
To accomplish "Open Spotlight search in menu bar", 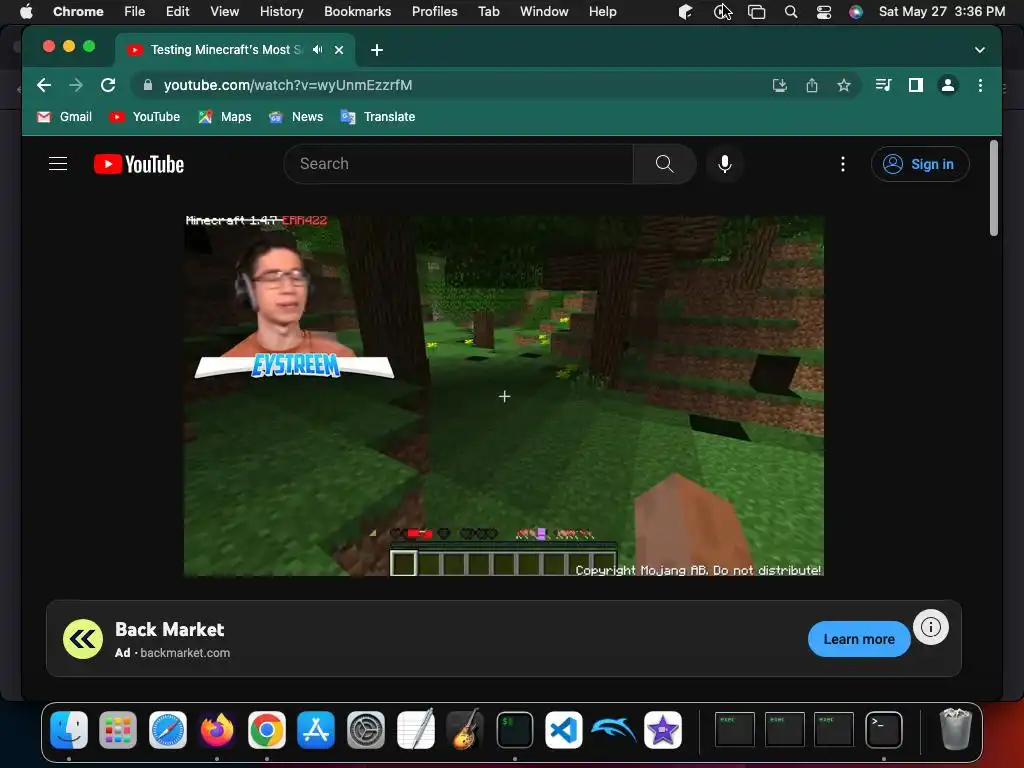I will point(790,11).
